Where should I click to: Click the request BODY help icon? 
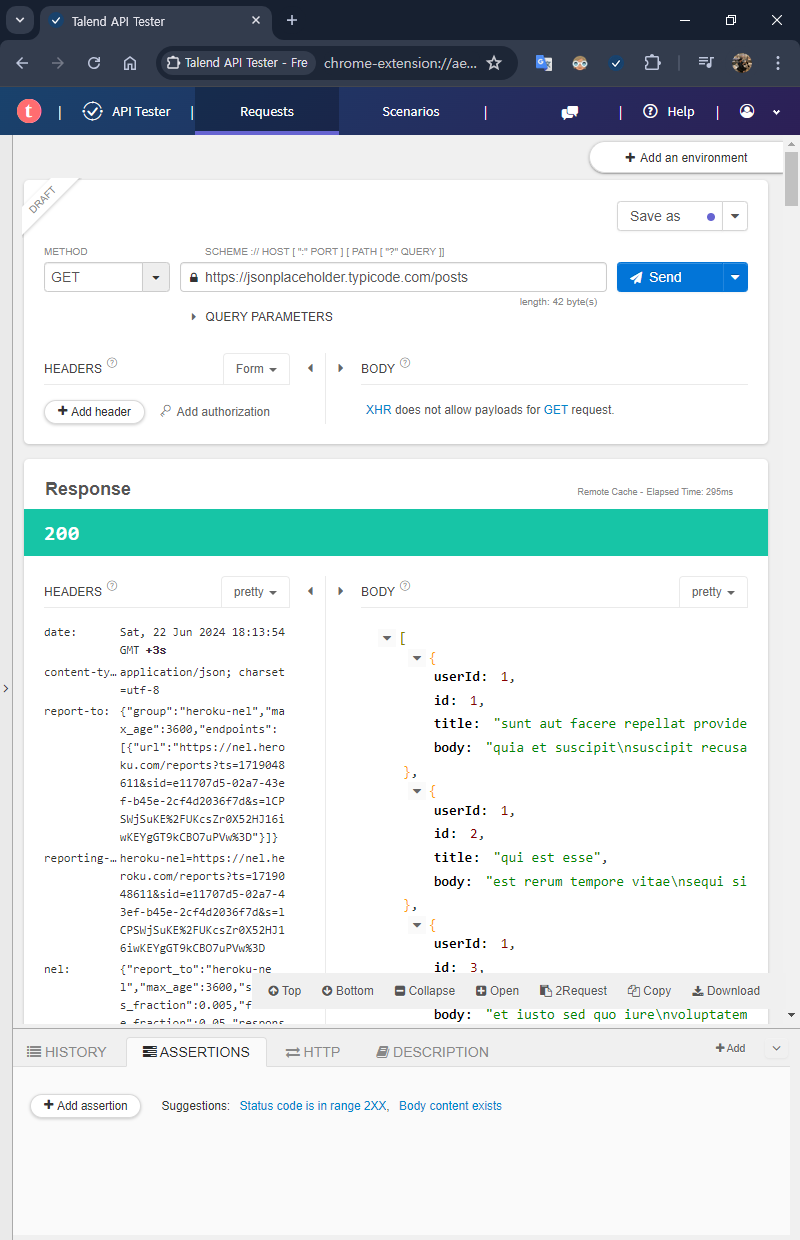(405, 364)
